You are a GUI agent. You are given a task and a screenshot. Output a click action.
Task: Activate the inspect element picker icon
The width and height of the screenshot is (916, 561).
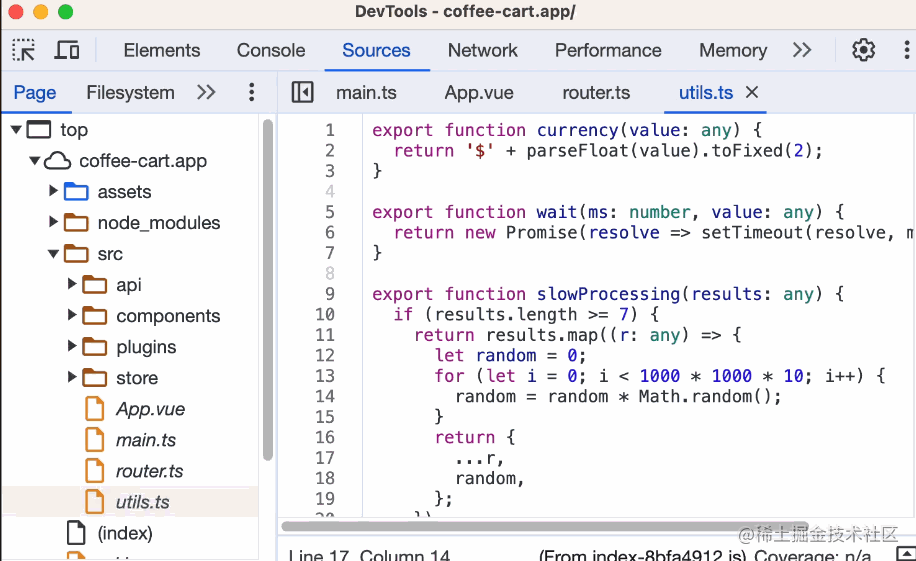pyautogui.click(x=23, y=50)
